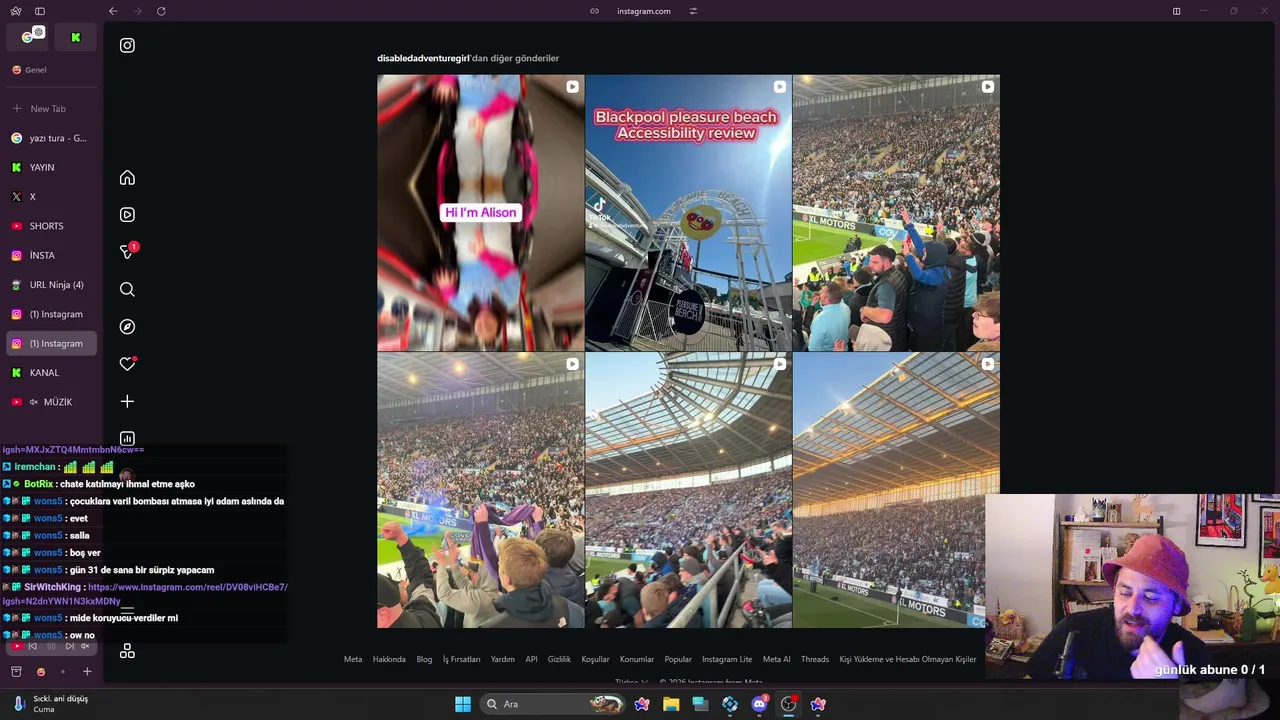1280x720 pixels.
Task: Switch to the KANAL tab
Action: tap(51, 373)
